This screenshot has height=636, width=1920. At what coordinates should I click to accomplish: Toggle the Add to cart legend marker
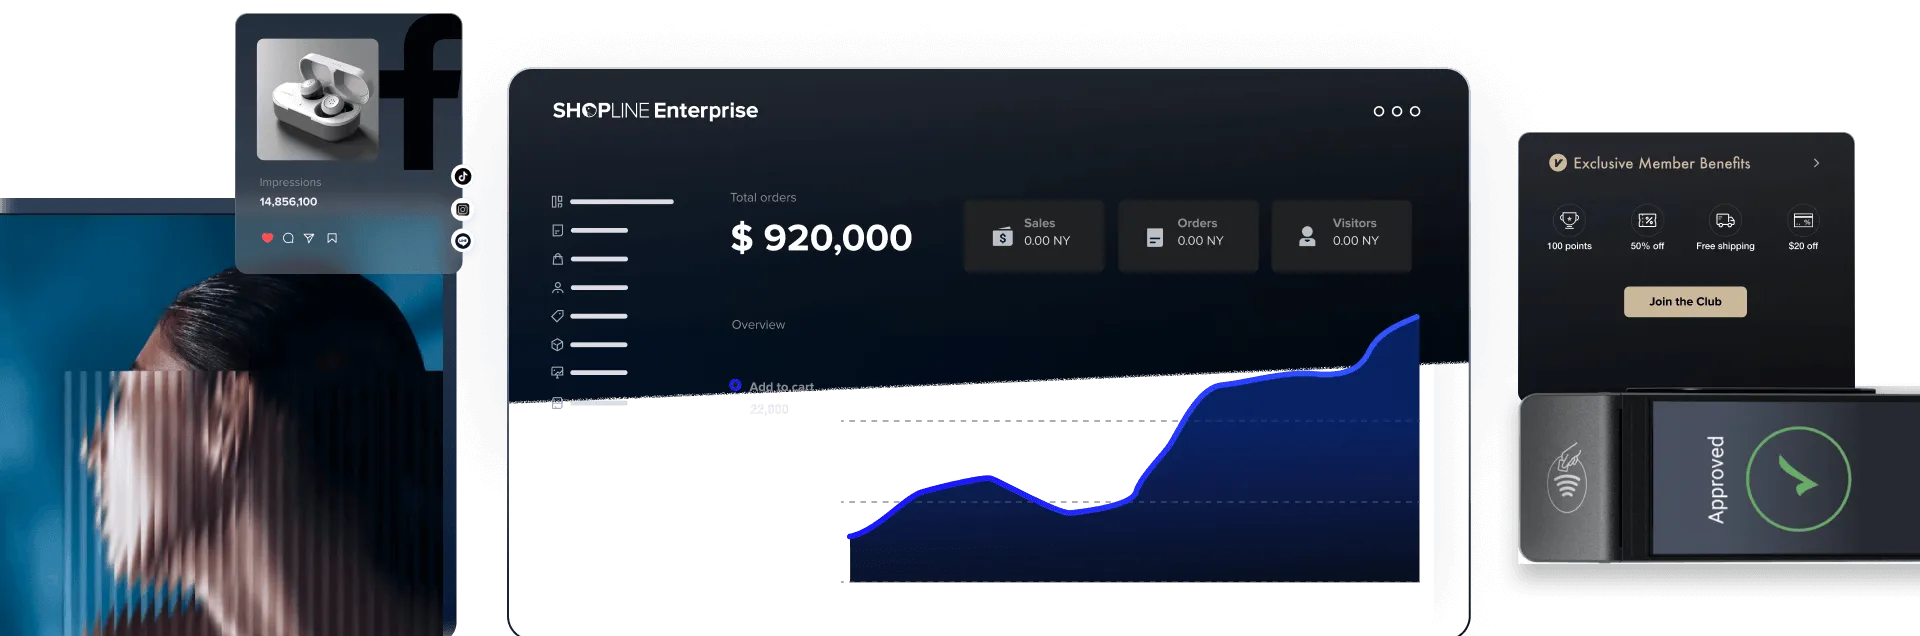[735, 385]
